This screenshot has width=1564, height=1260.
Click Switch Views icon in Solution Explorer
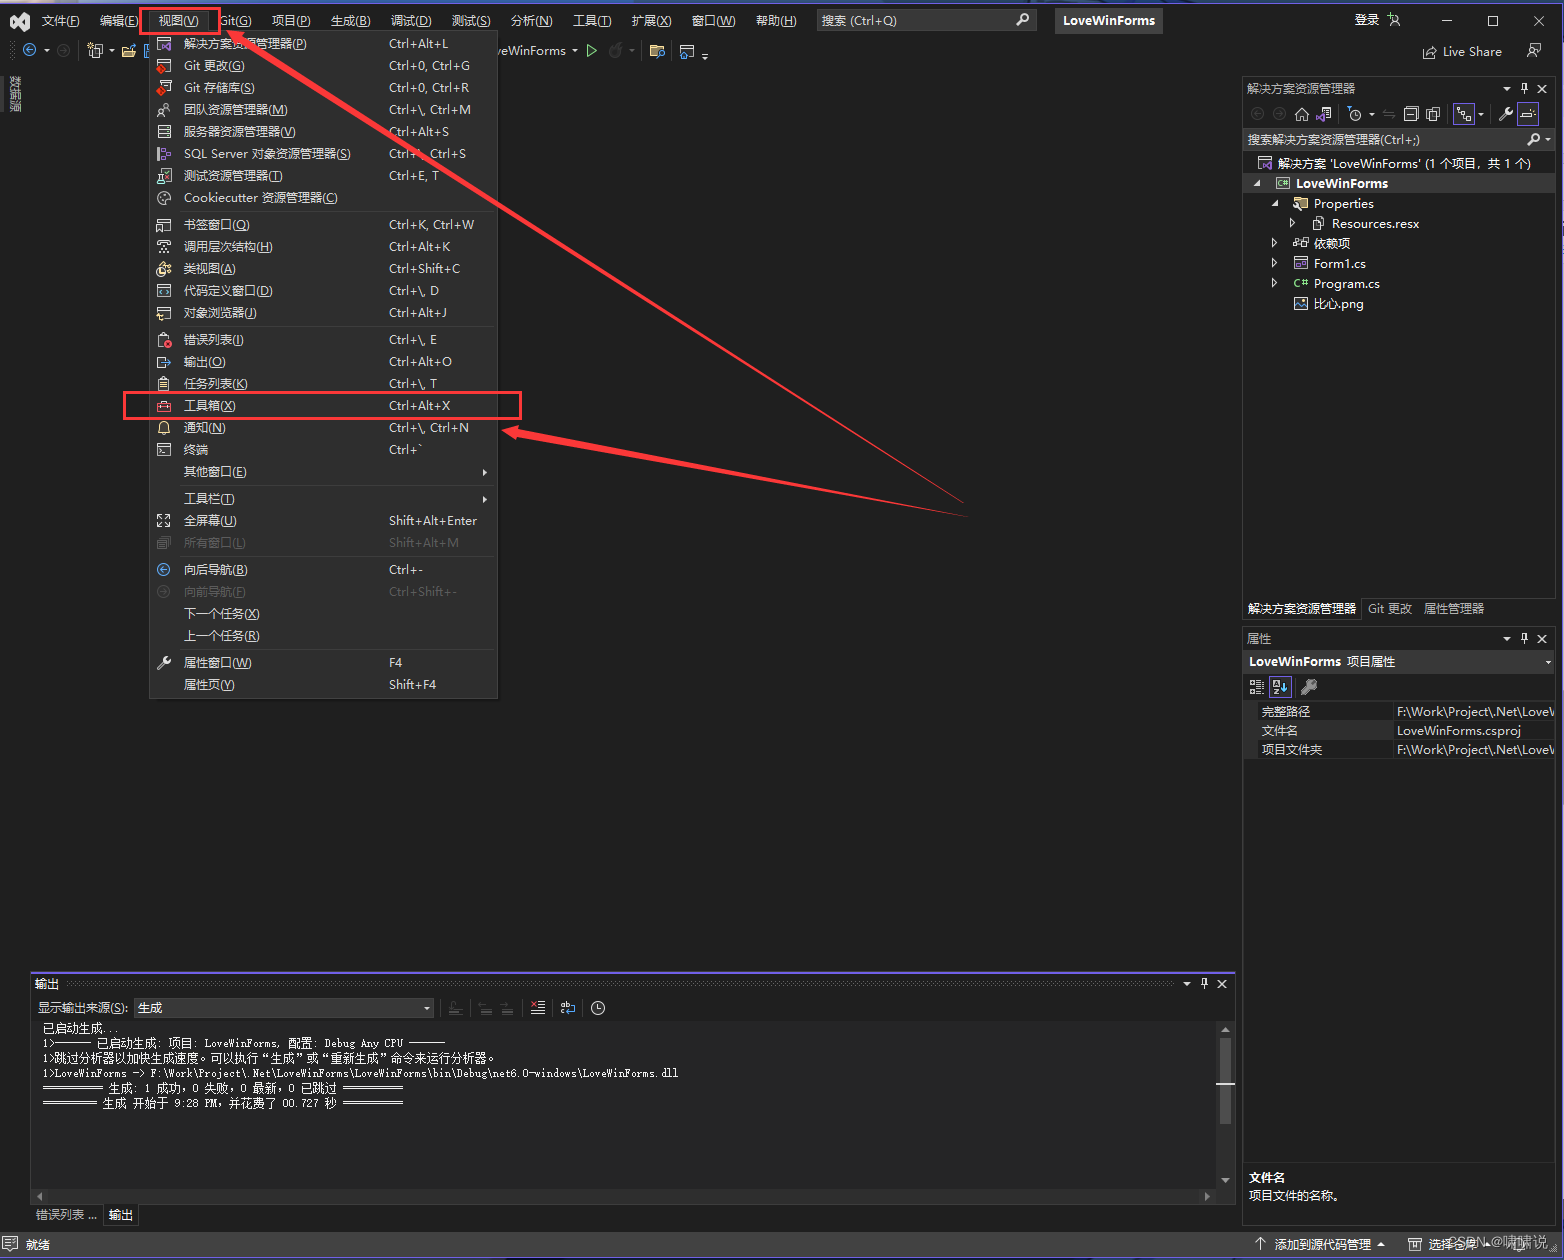pyautogui.click(x=1324, y=114)
